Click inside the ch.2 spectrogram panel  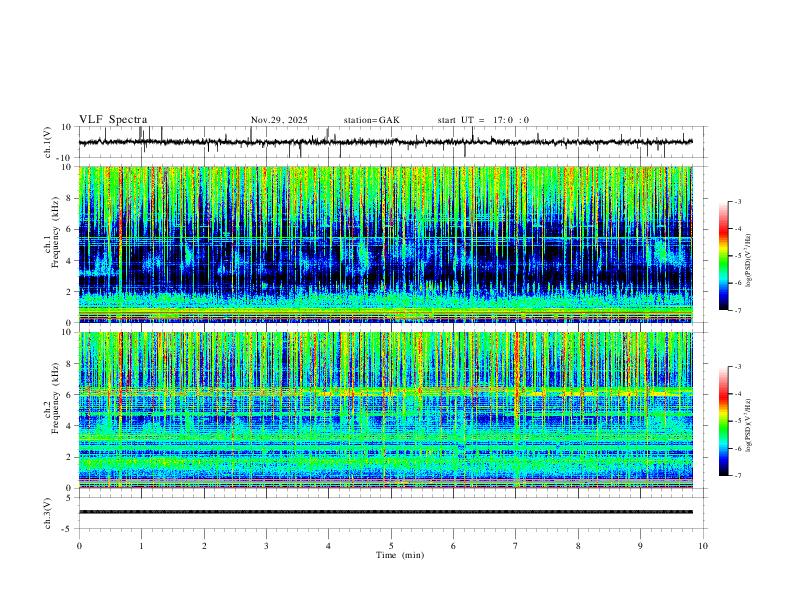click(385, 410)
